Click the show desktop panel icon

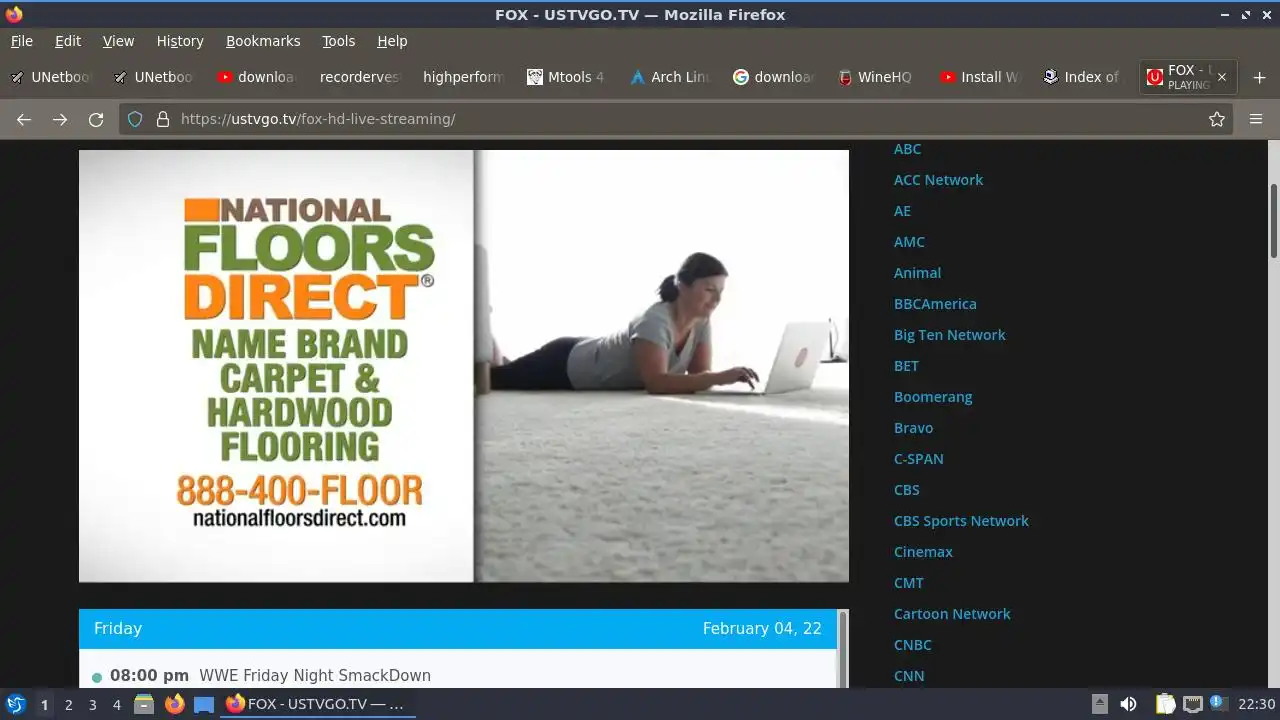pos(204,704)
